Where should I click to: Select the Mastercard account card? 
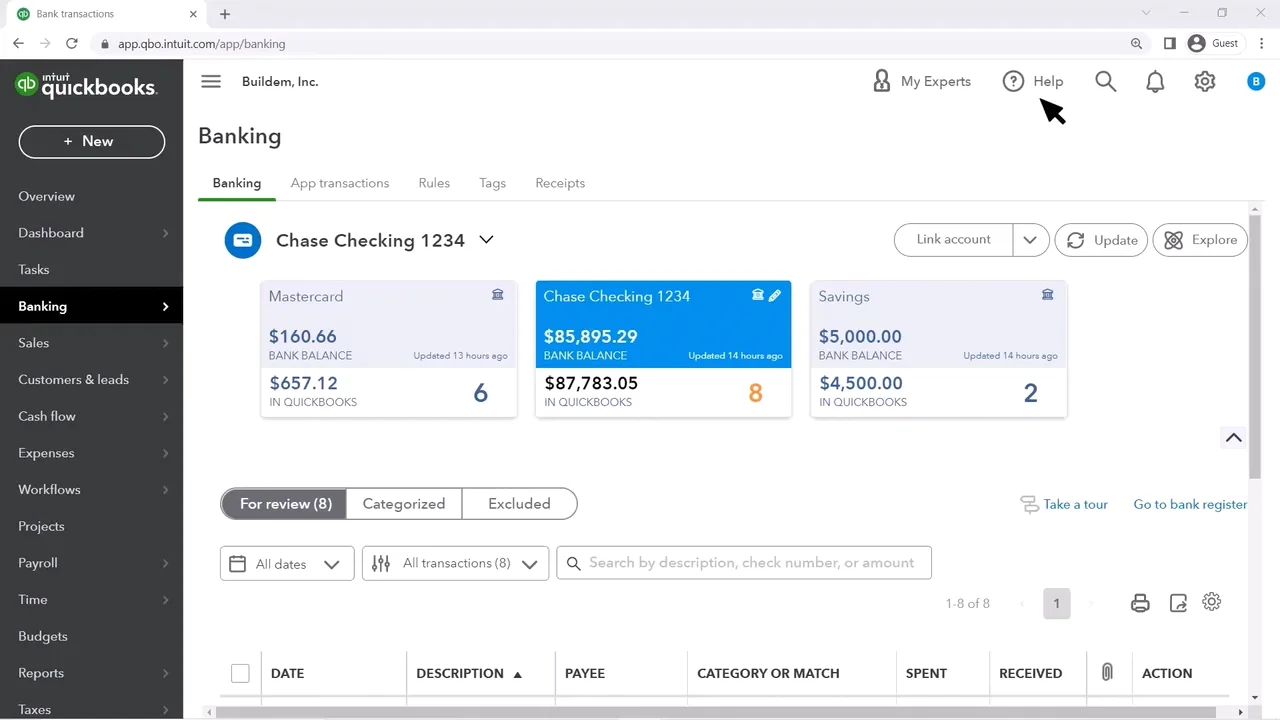(389, 349)
